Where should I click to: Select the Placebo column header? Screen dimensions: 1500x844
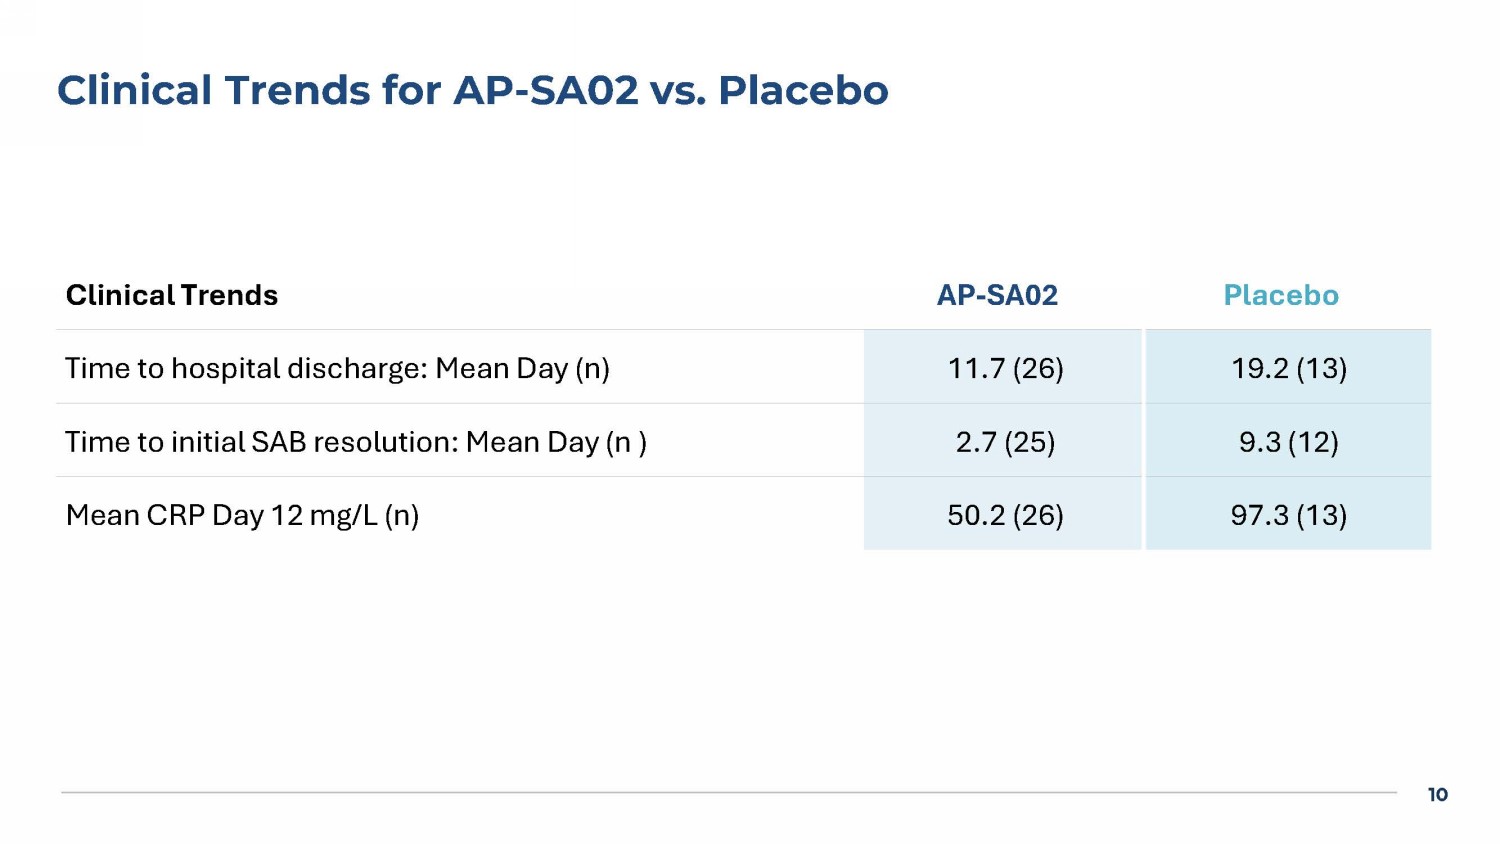coord(1281,295)
